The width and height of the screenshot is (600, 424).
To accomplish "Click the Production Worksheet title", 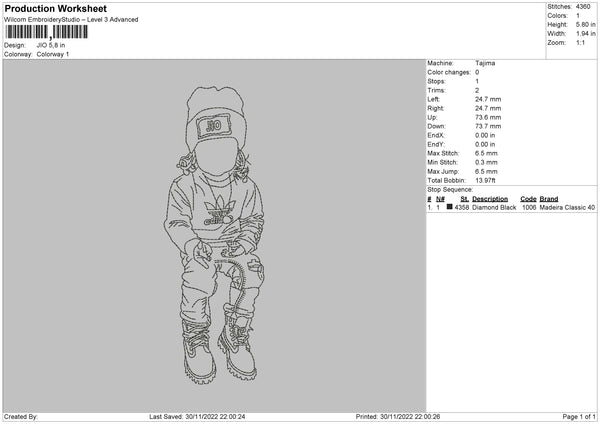I will (x=55, y=8).
